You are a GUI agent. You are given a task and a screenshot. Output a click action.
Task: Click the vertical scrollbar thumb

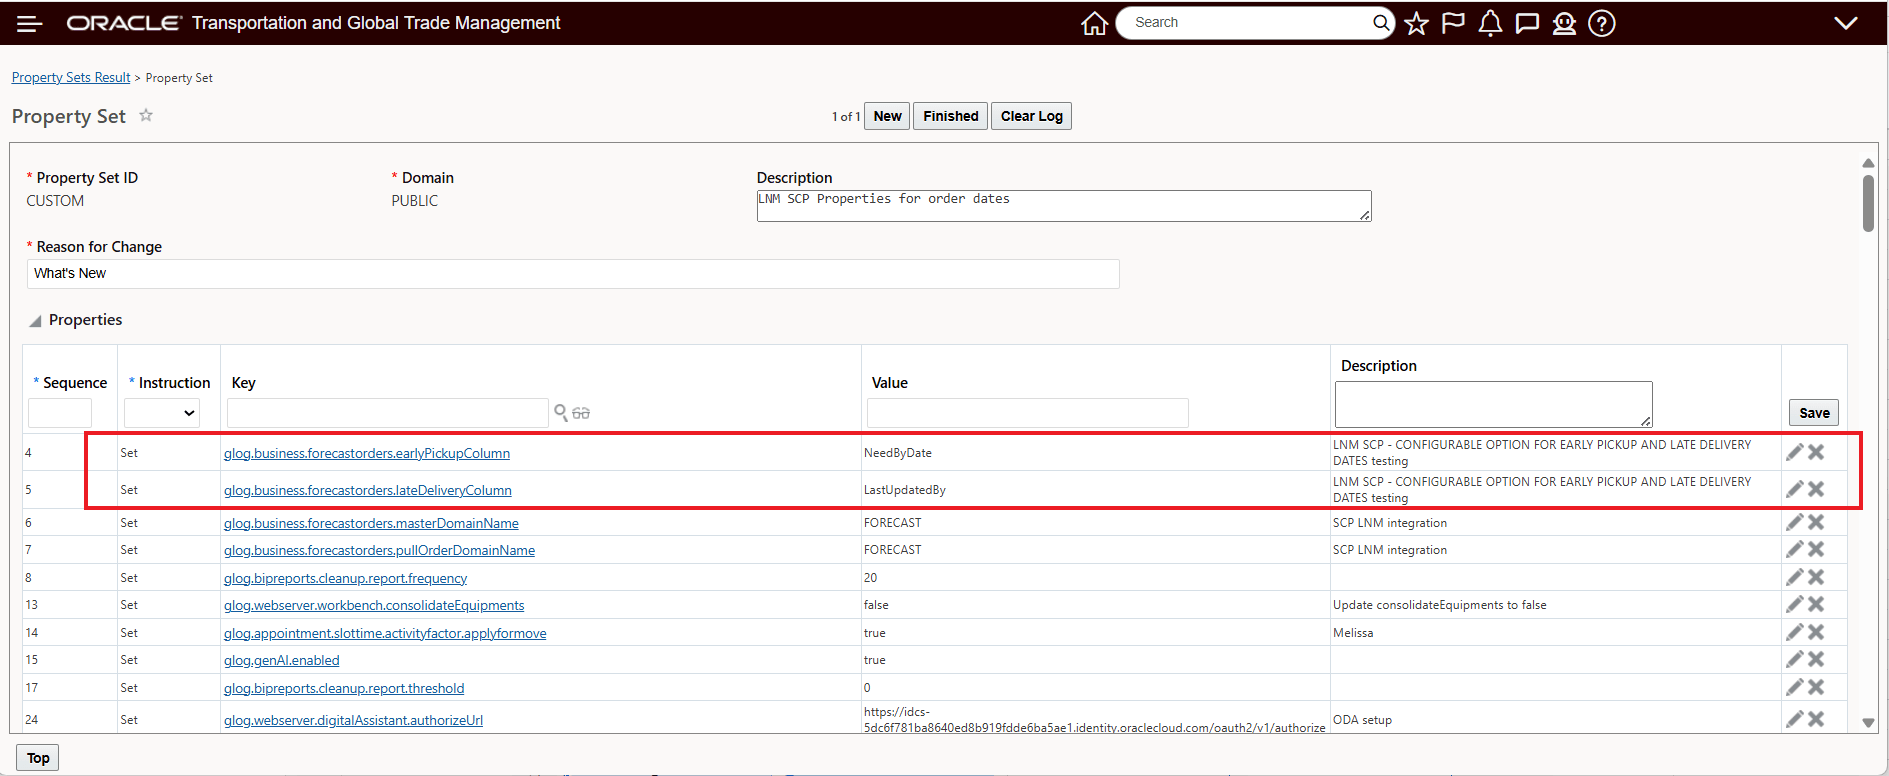[1868, 204]
